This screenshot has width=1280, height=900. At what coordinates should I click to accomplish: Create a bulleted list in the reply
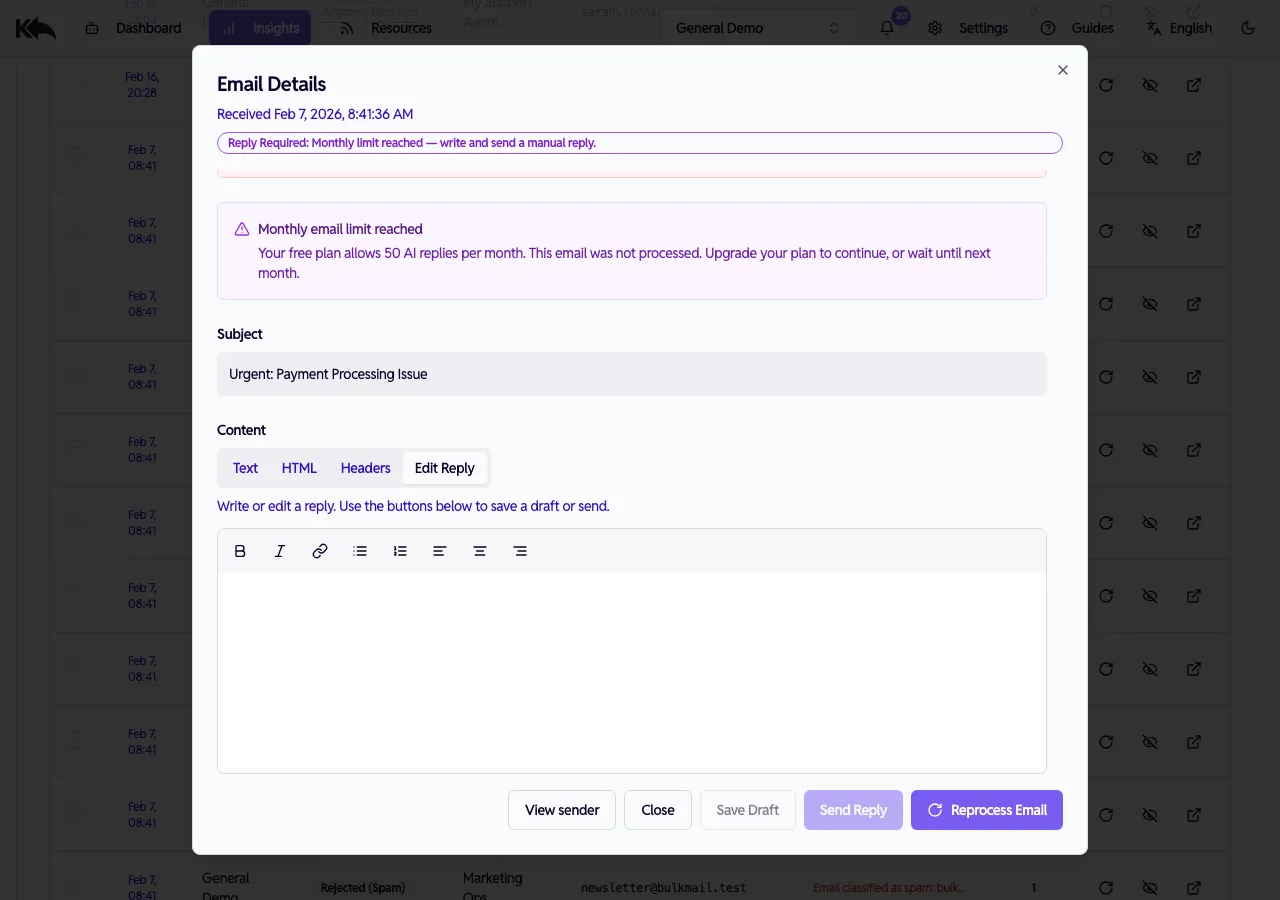tap(360, 551)
